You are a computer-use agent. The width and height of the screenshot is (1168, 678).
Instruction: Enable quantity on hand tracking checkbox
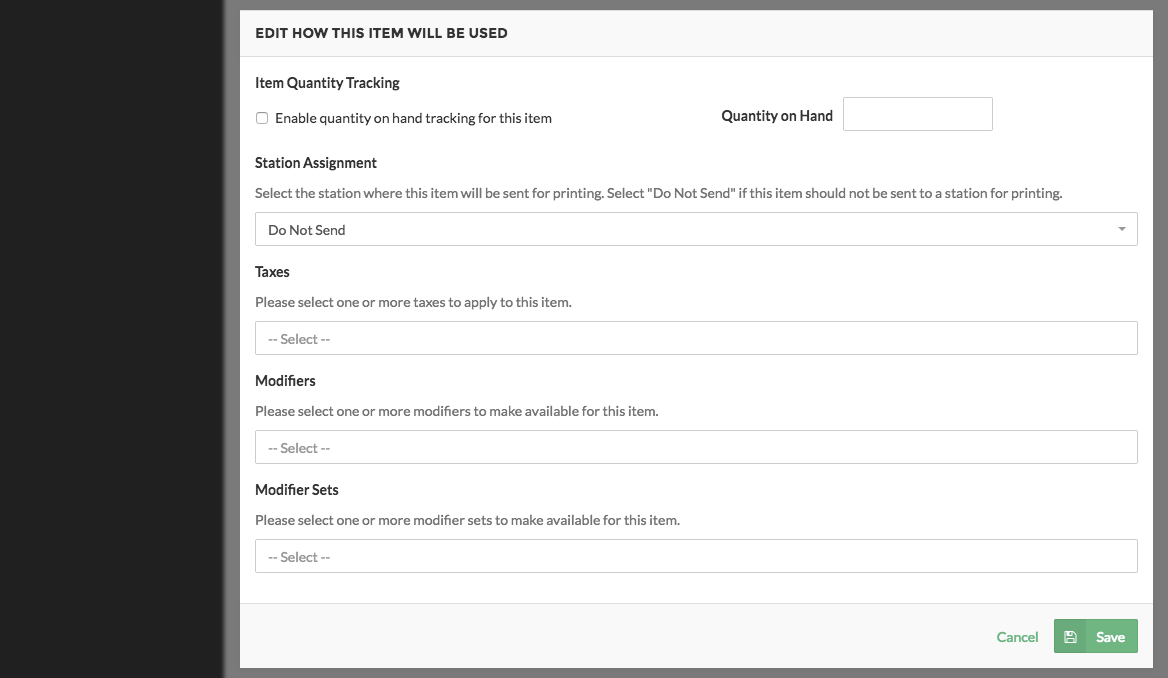[x=261, y=118]
